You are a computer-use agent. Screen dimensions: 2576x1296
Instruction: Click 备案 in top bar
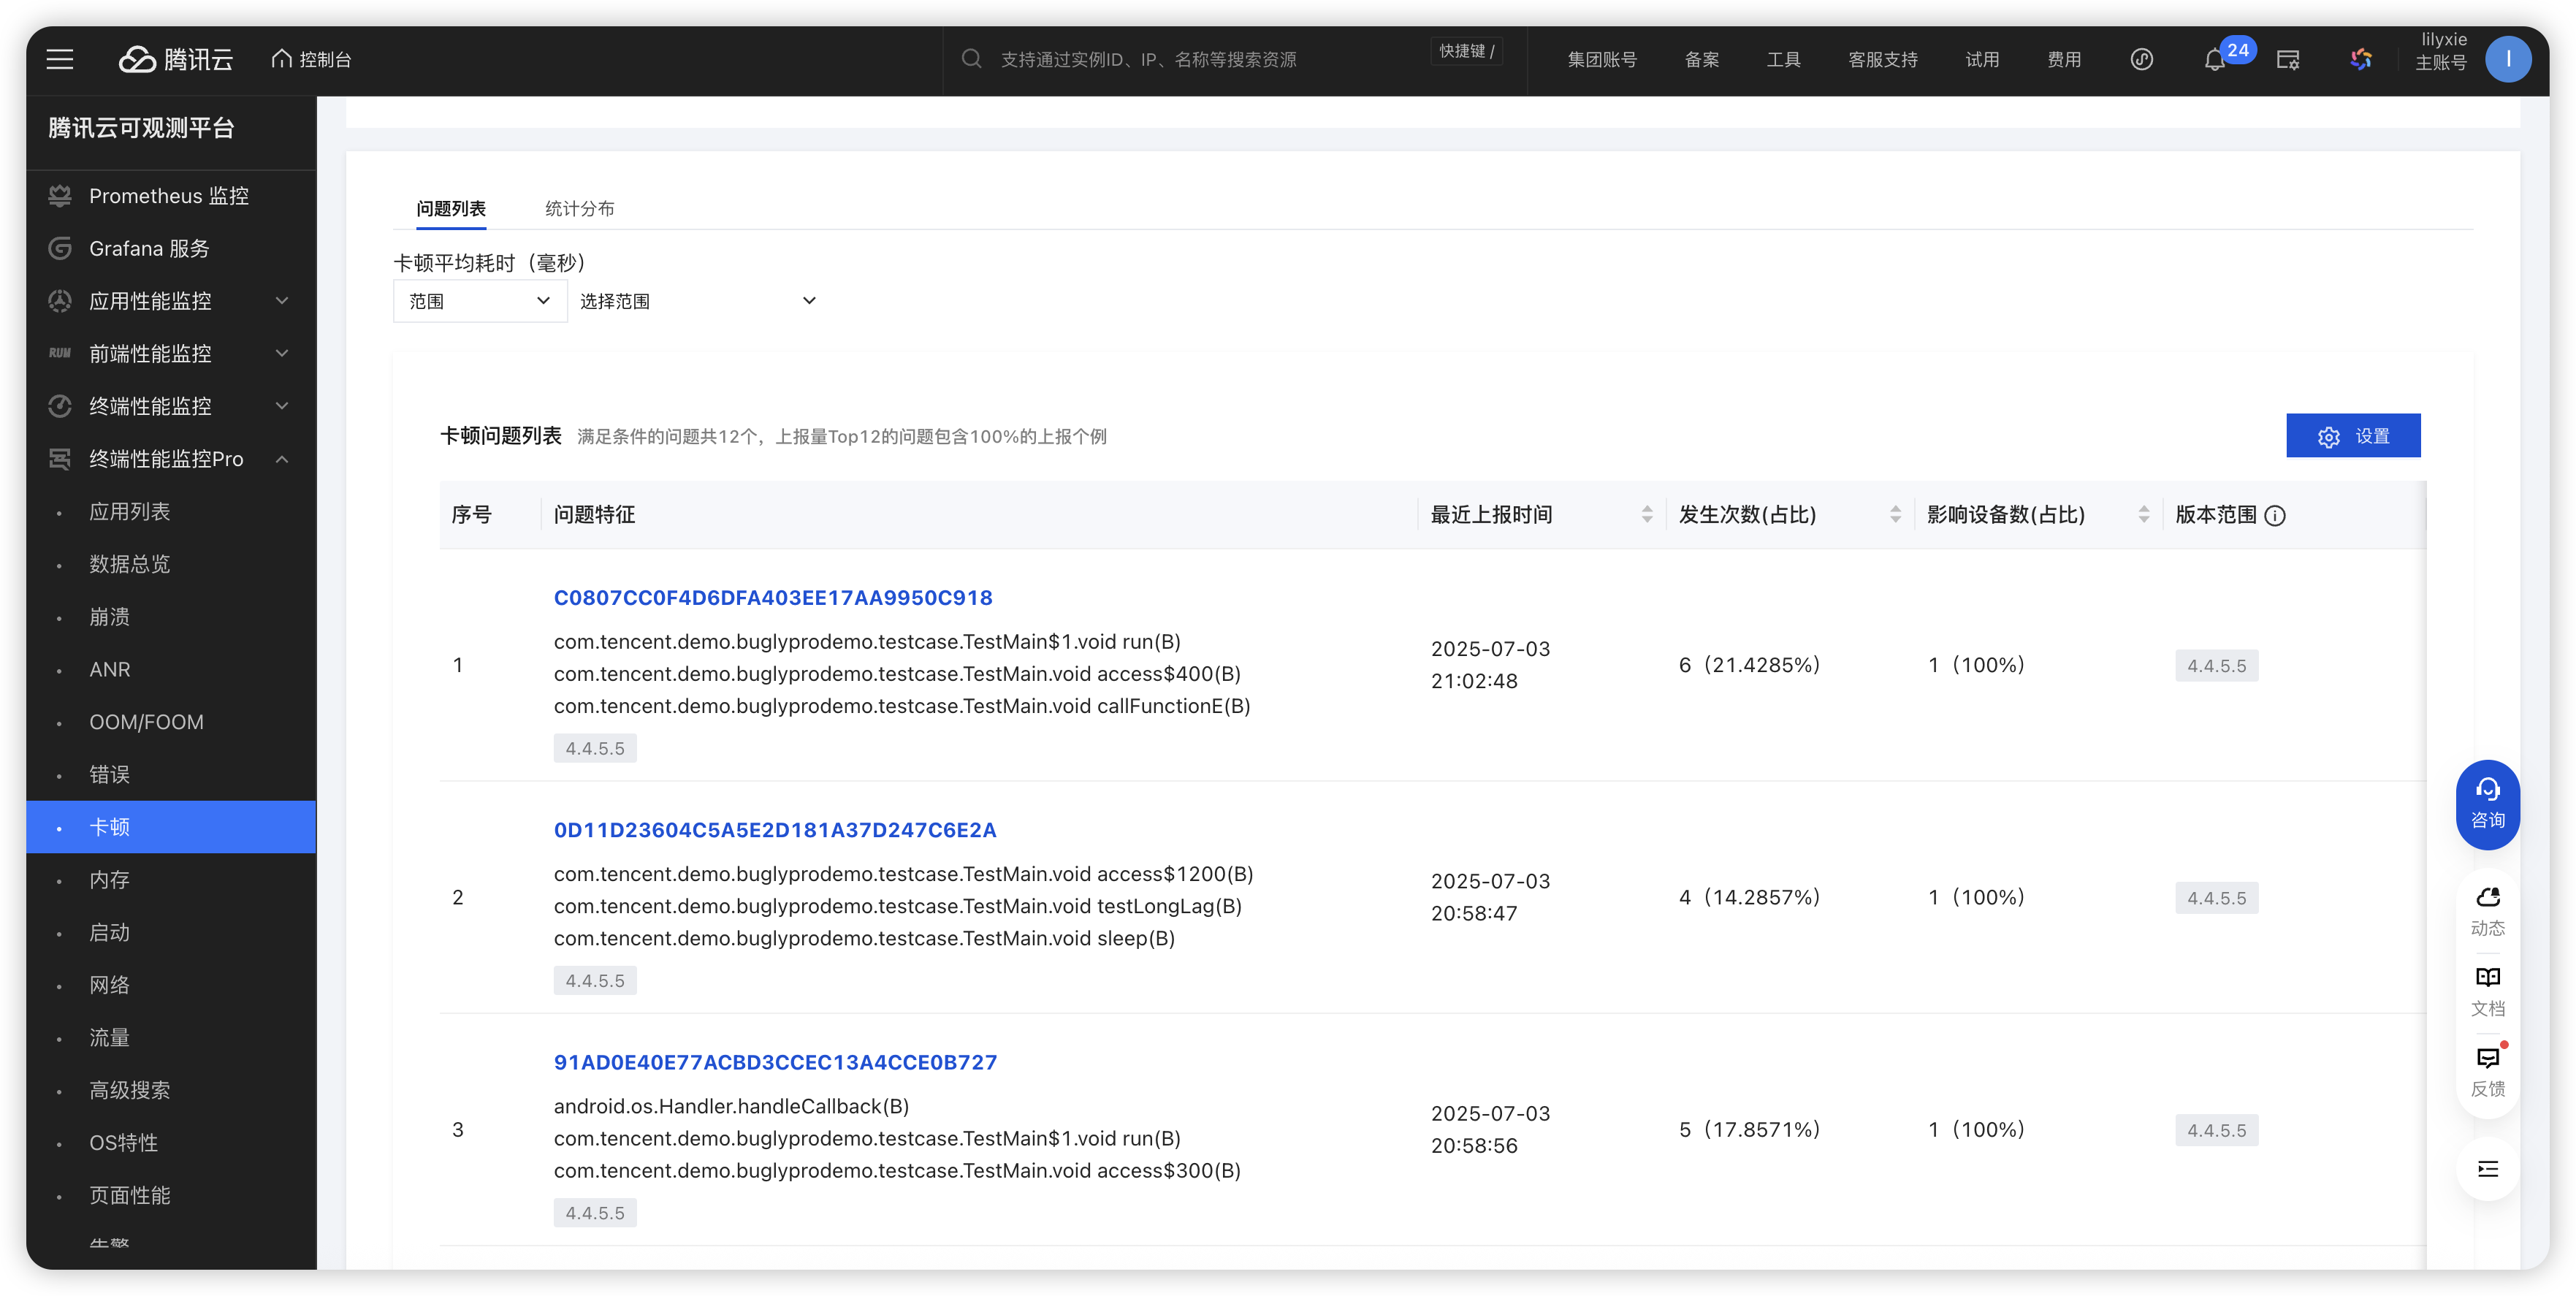[1702, 60]
